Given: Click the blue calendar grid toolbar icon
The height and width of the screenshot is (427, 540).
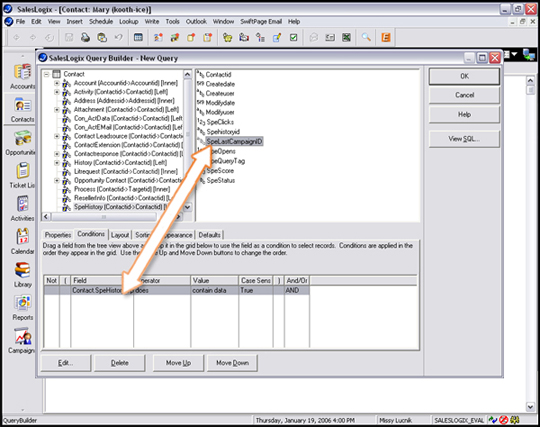Looking at the screenshot, I should (x=138, y=37).
